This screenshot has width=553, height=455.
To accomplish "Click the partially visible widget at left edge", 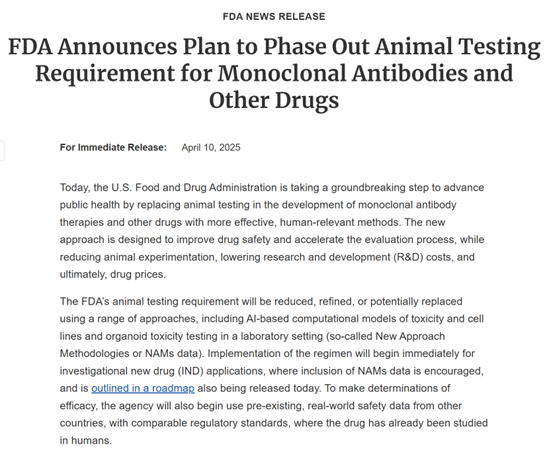I will (x=2, y=151).
